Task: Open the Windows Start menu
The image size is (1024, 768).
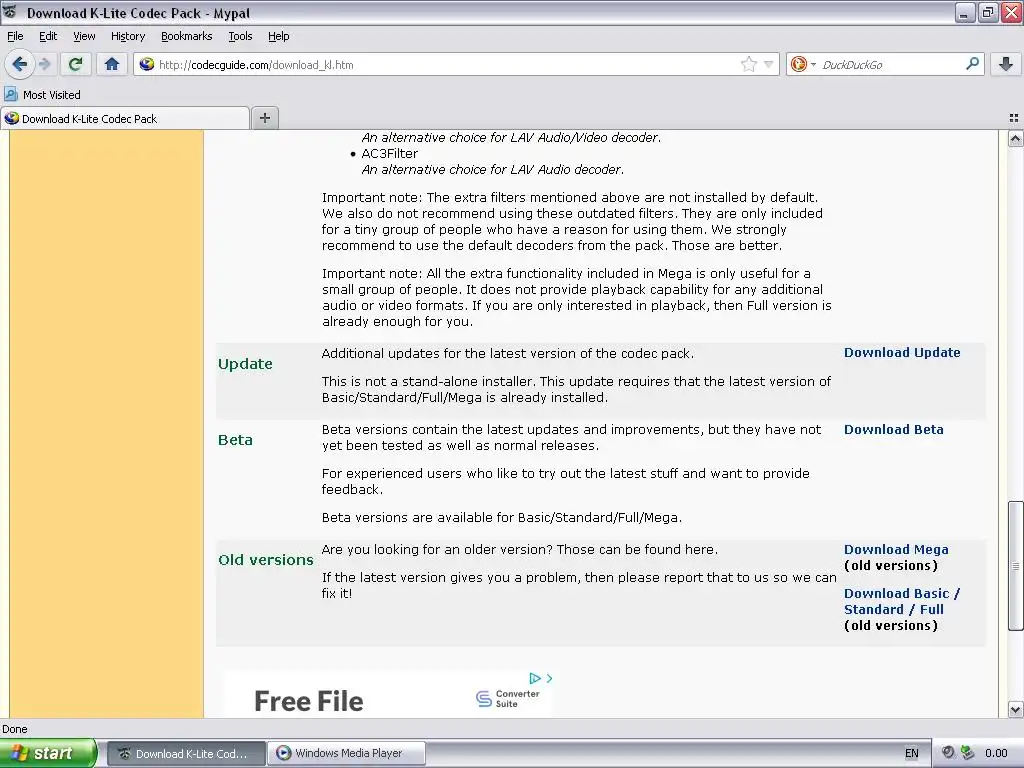Action: click(x=48, y=753)
